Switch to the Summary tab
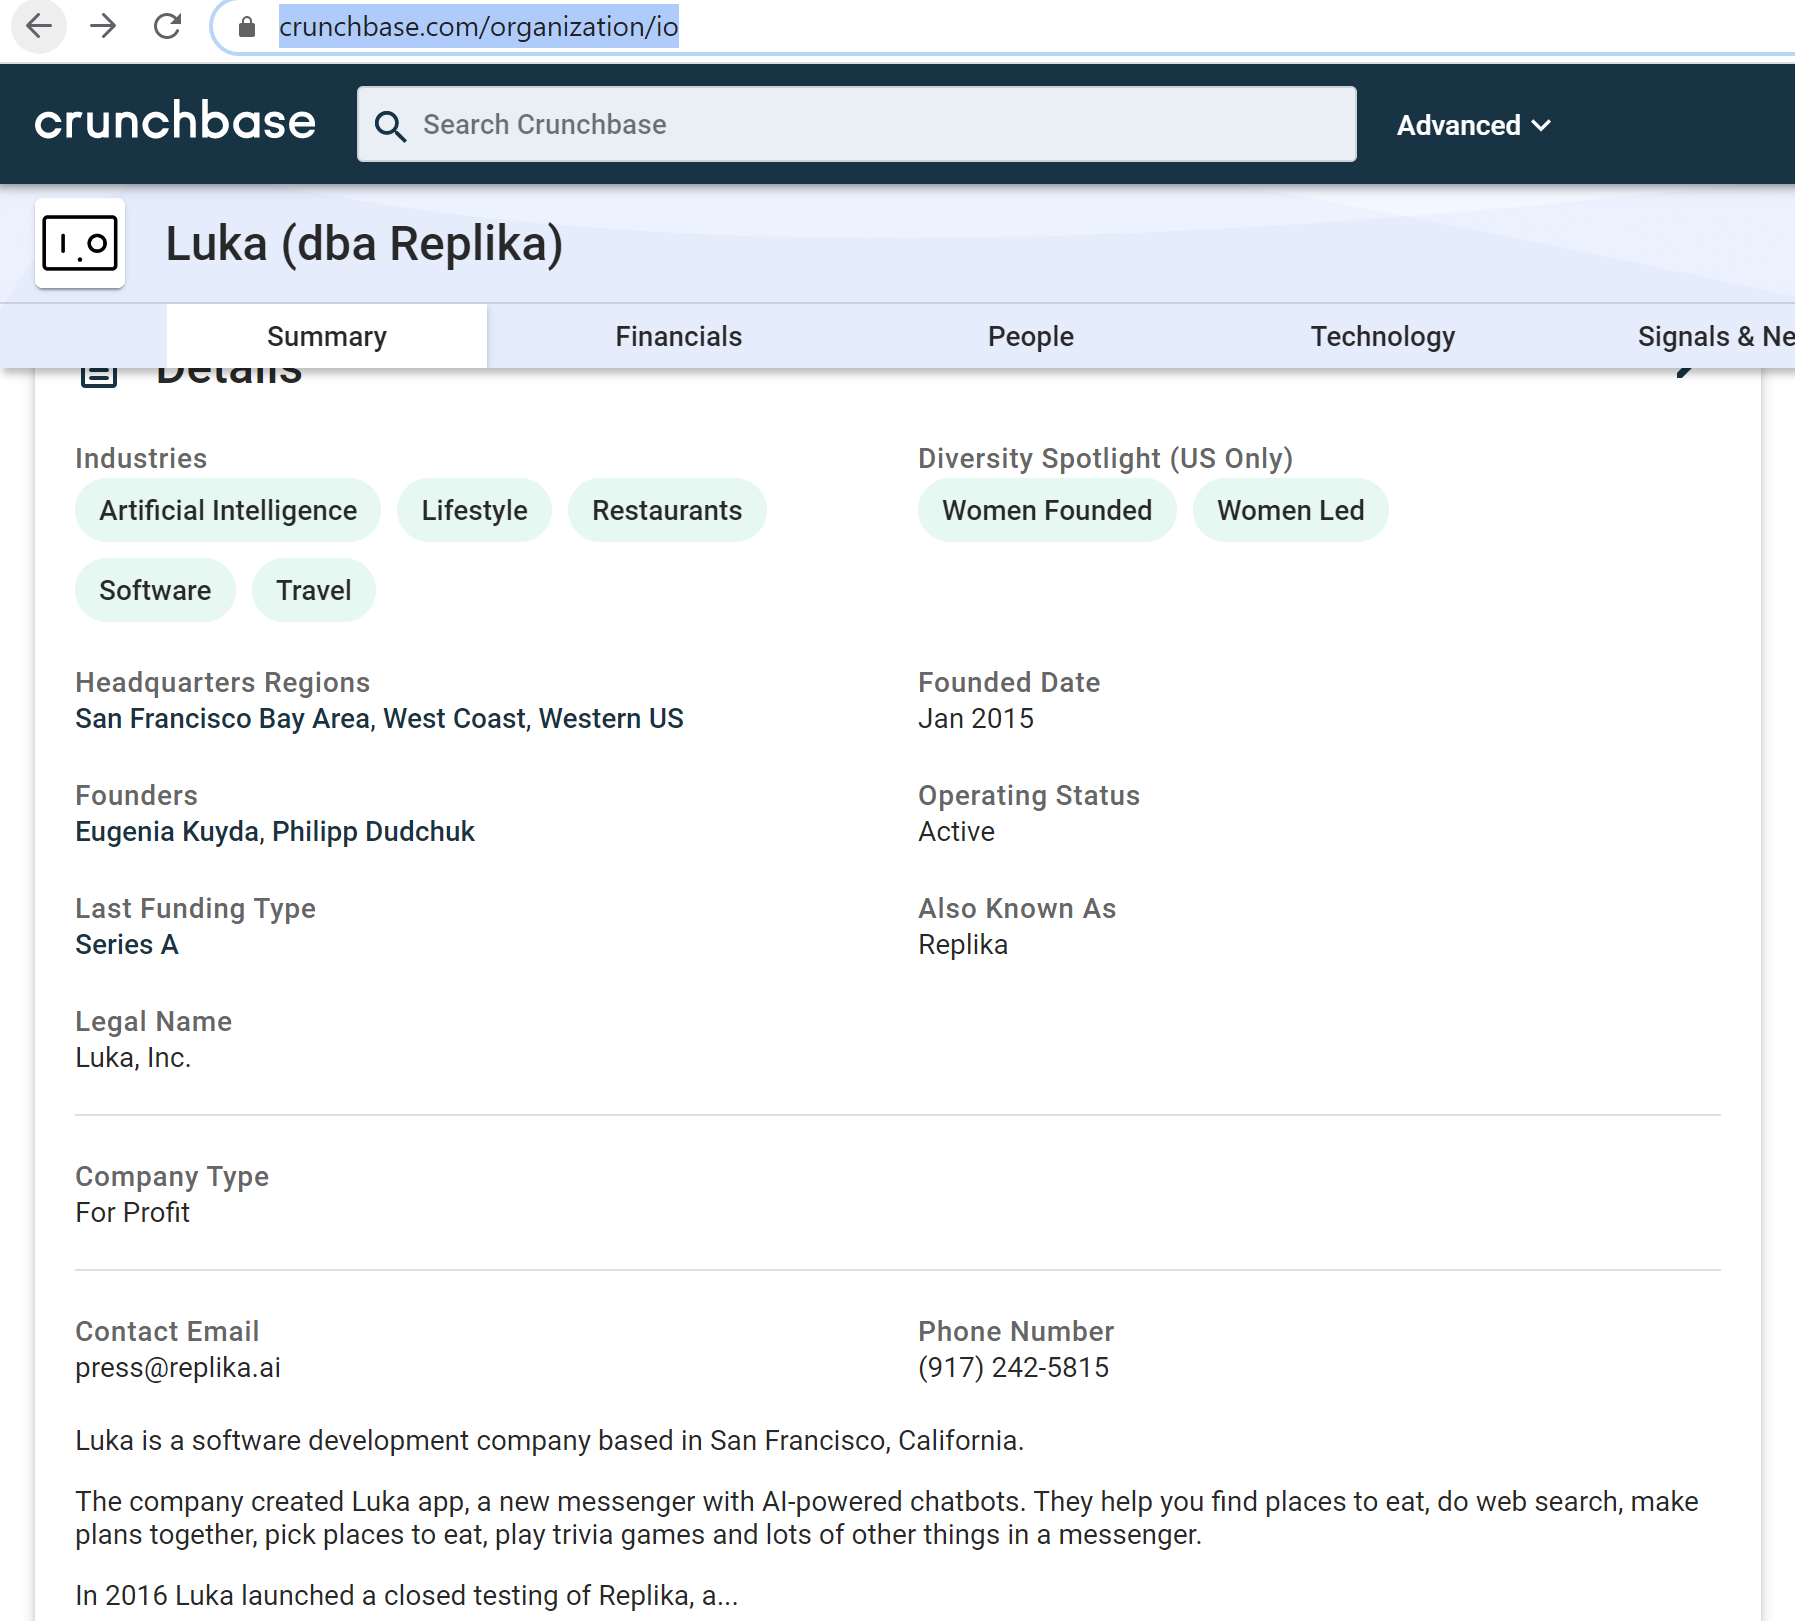 click(327, 336)
